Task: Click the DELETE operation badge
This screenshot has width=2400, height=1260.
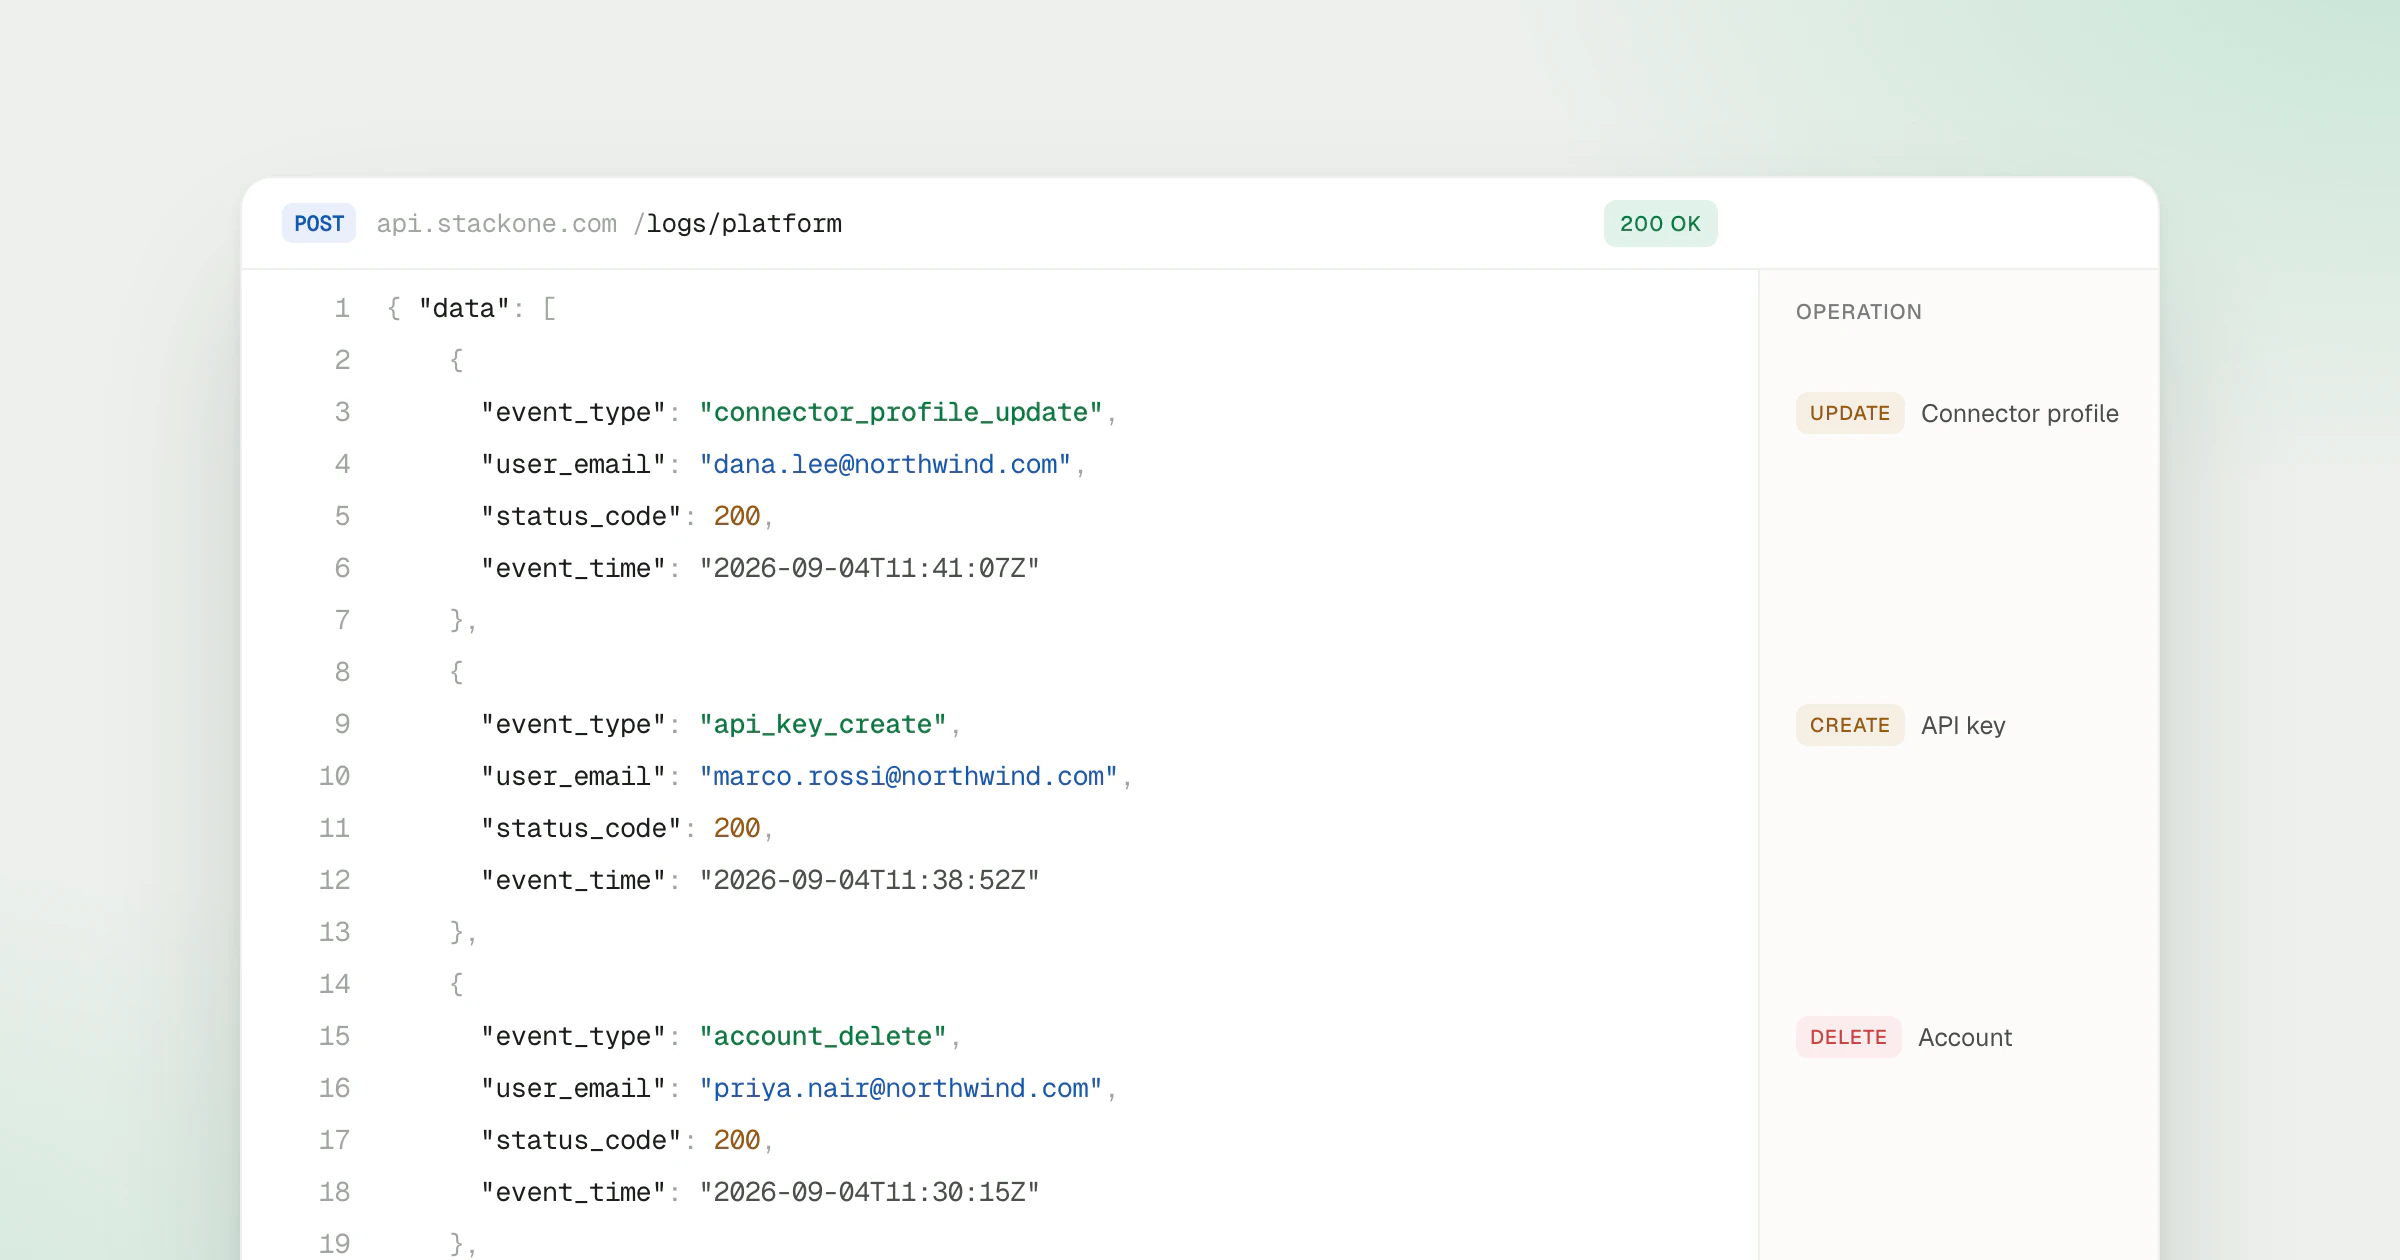Action: click(x=1848, y=1037)
